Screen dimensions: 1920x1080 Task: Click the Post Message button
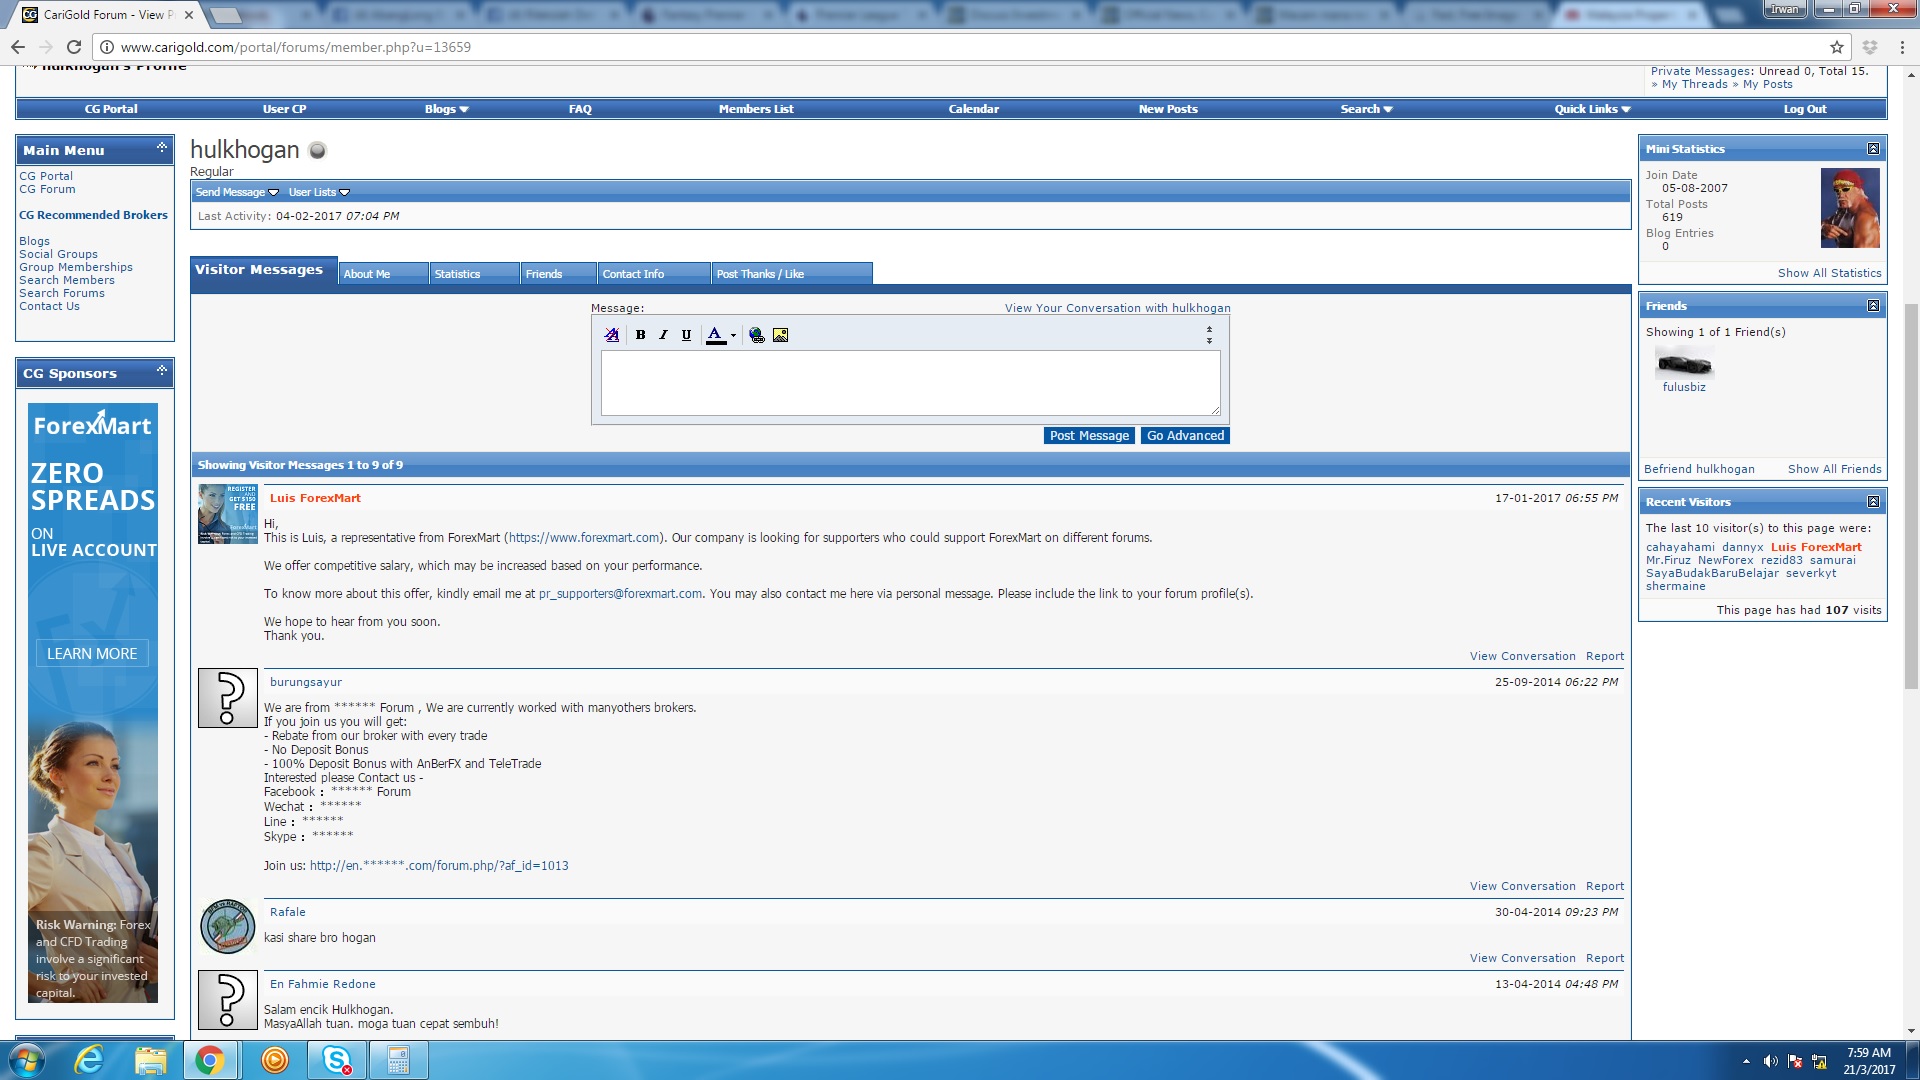coord(1089,436)
